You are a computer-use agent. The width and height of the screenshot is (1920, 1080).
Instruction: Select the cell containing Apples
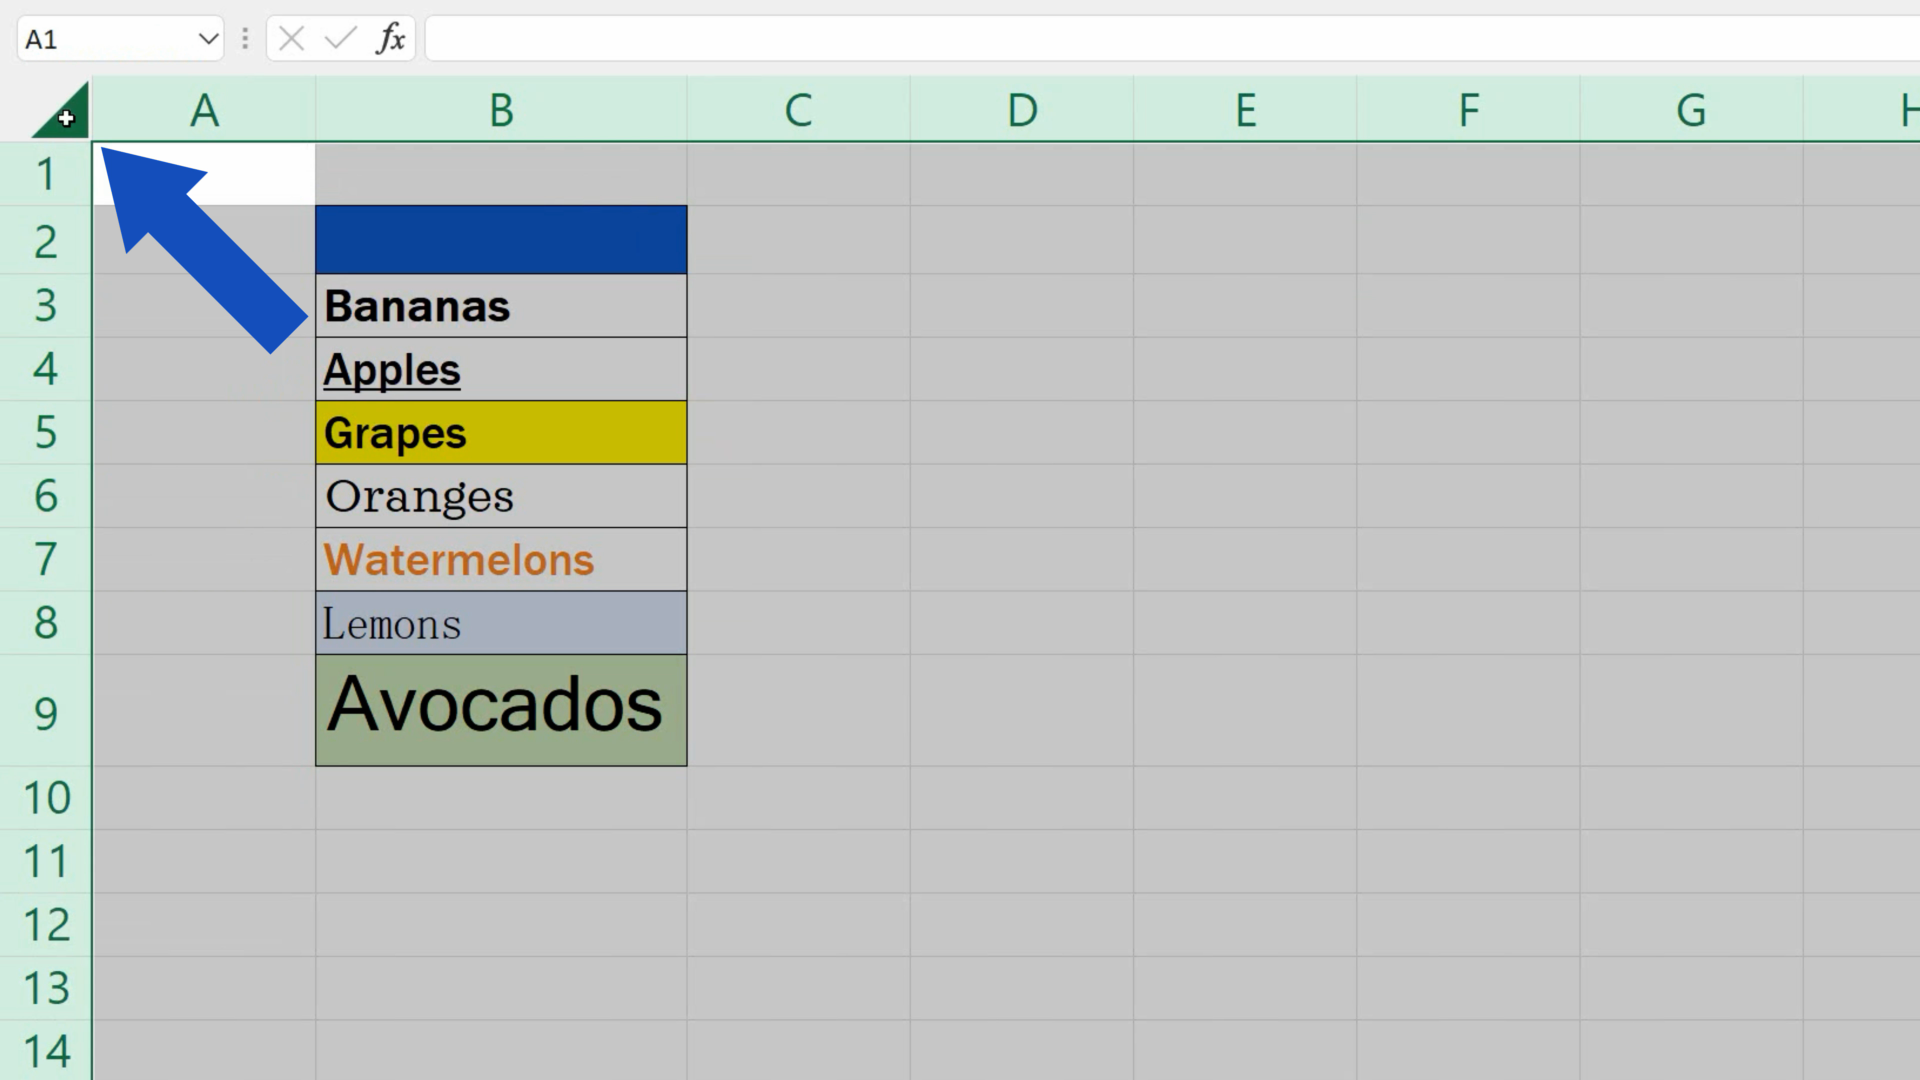500,368
